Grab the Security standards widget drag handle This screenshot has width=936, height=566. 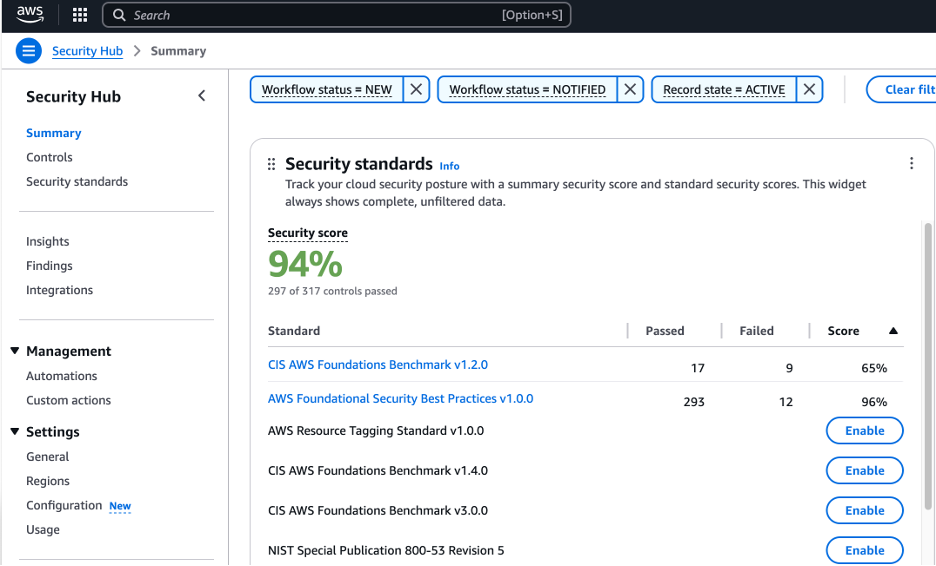click(x=271, y=164)
